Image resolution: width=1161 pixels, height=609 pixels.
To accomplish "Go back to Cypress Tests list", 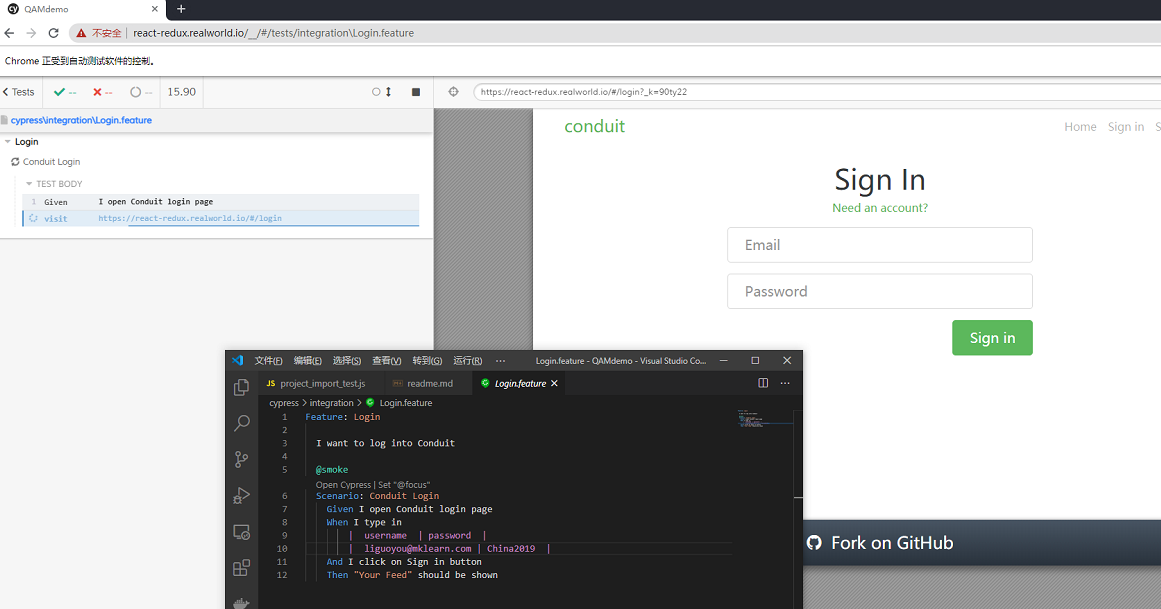I will click(x=19, y=92).
